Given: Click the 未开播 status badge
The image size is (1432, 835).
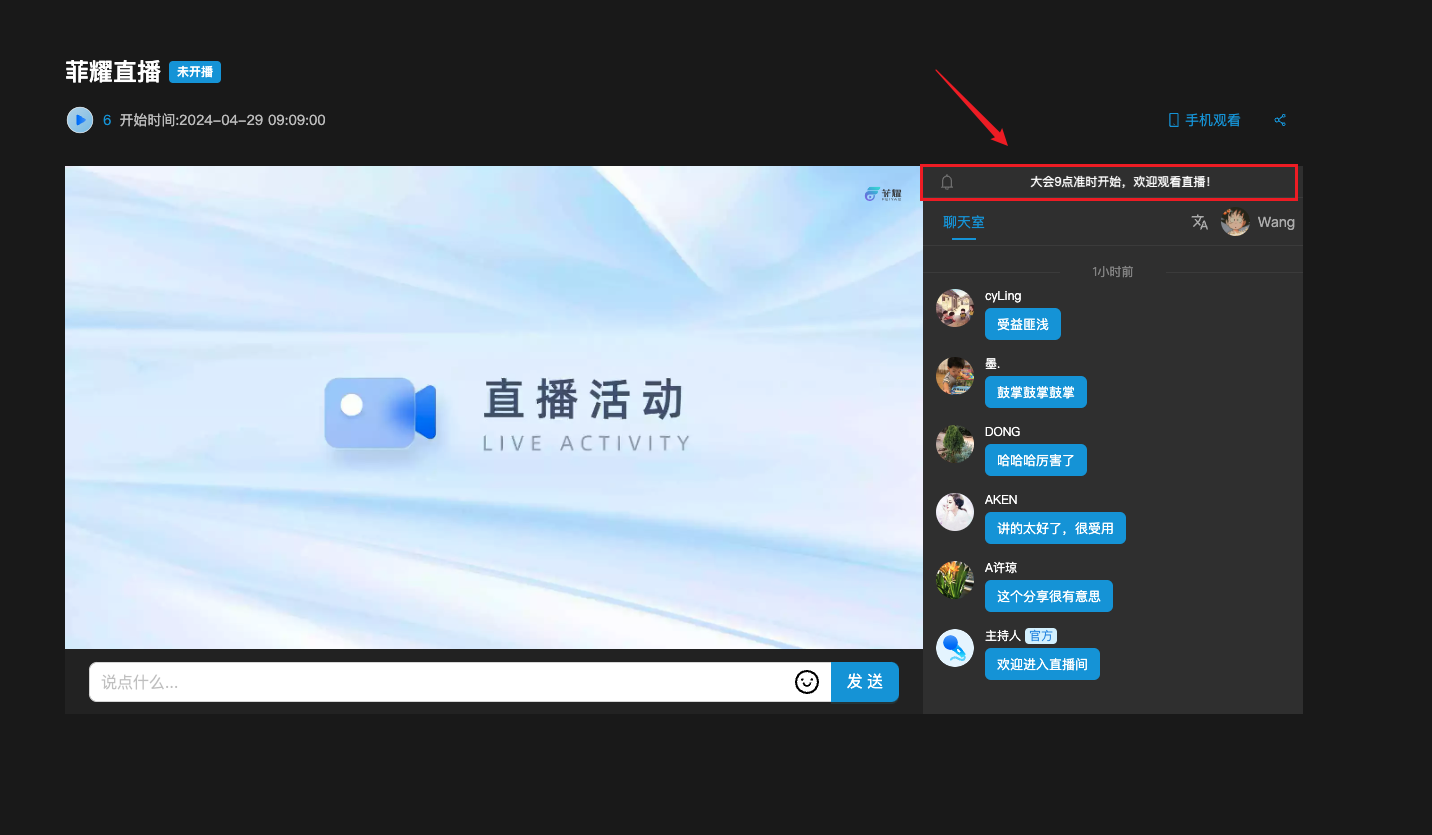Looking at the screenshot, I should tap(195, 72).
